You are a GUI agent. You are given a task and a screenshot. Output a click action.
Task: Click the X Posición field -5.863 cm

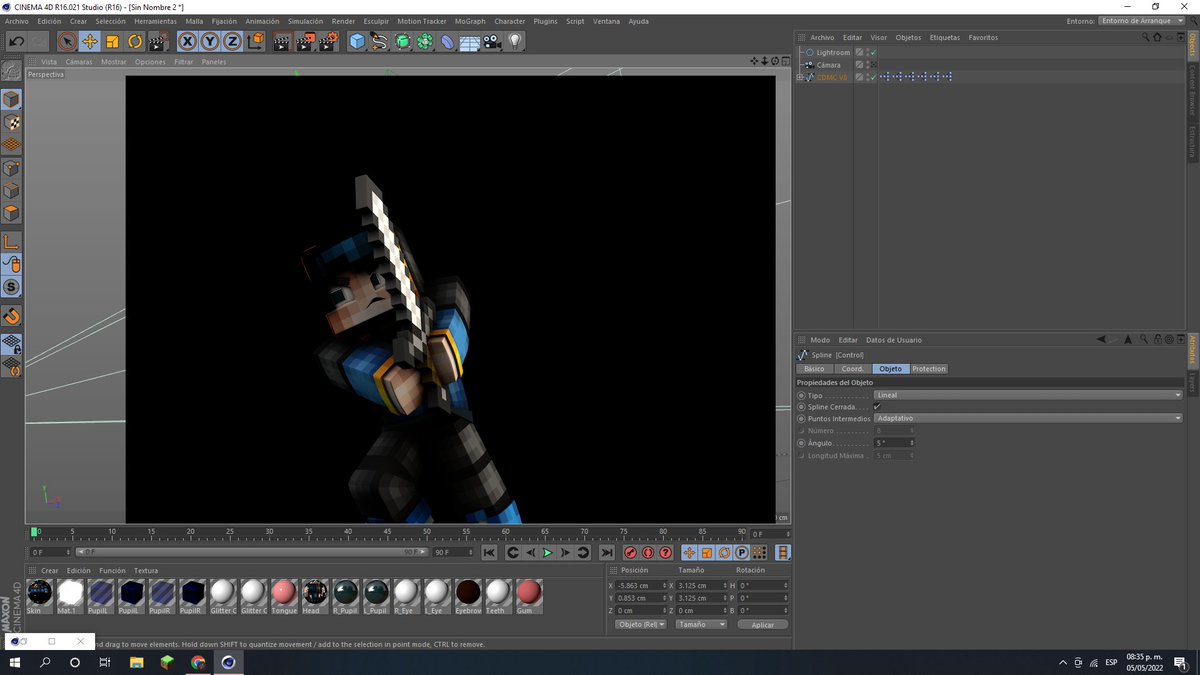pyautogui.click(x=640, y=585)
